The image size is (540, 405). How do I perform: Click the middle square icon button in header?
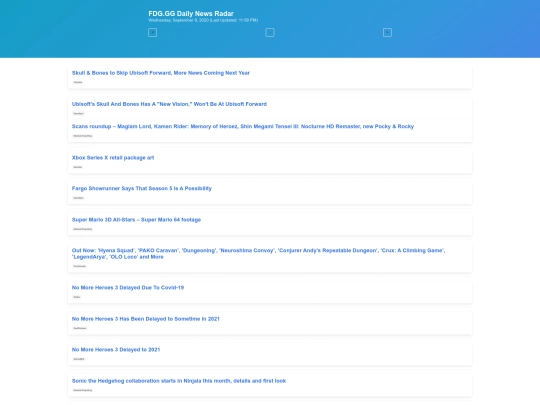pyautogui.click(x=270, y=32)
